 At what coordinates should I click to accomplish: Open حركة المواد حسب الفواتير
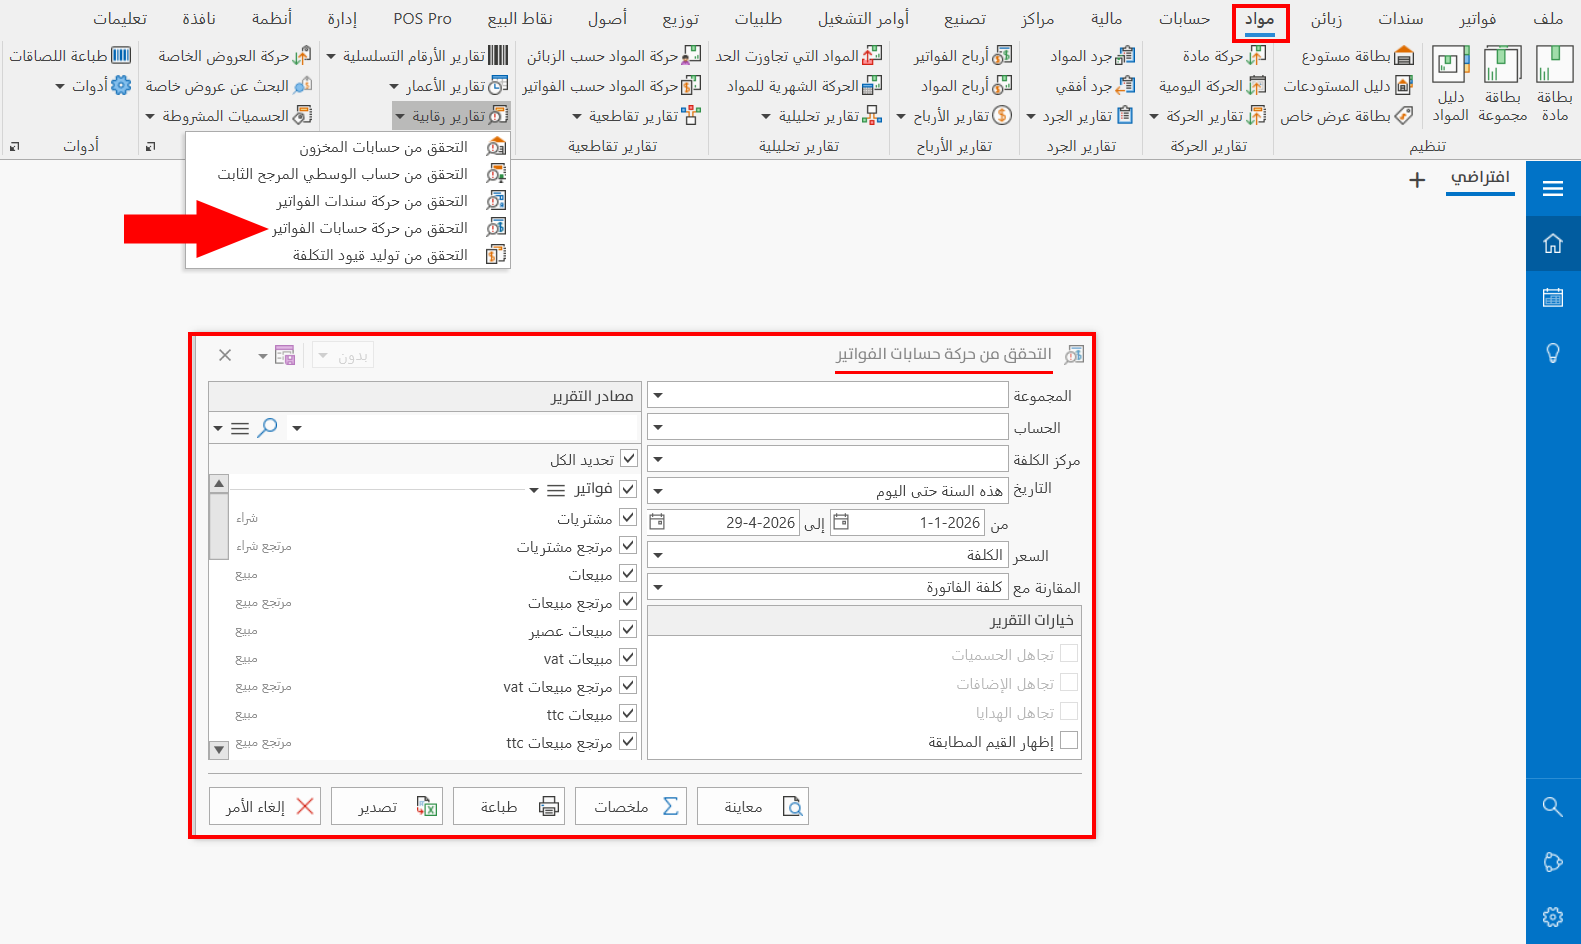click(611, 86)
